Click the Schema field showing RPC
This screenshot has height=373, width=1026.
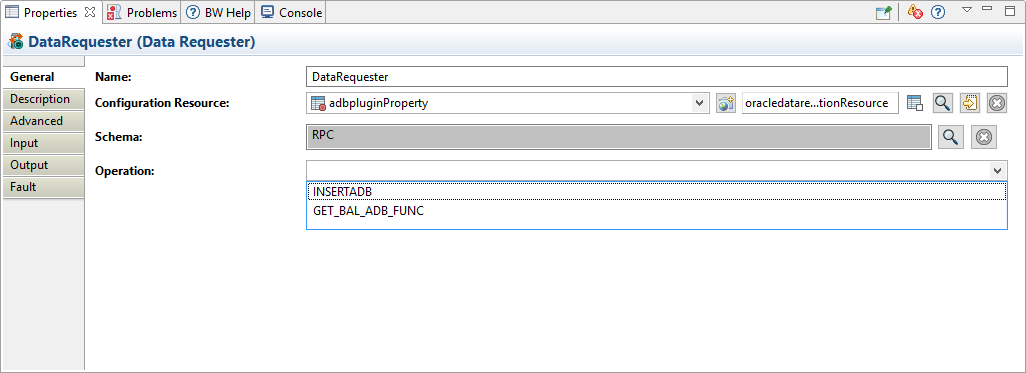pyautogui.click(x=618, y=137)
